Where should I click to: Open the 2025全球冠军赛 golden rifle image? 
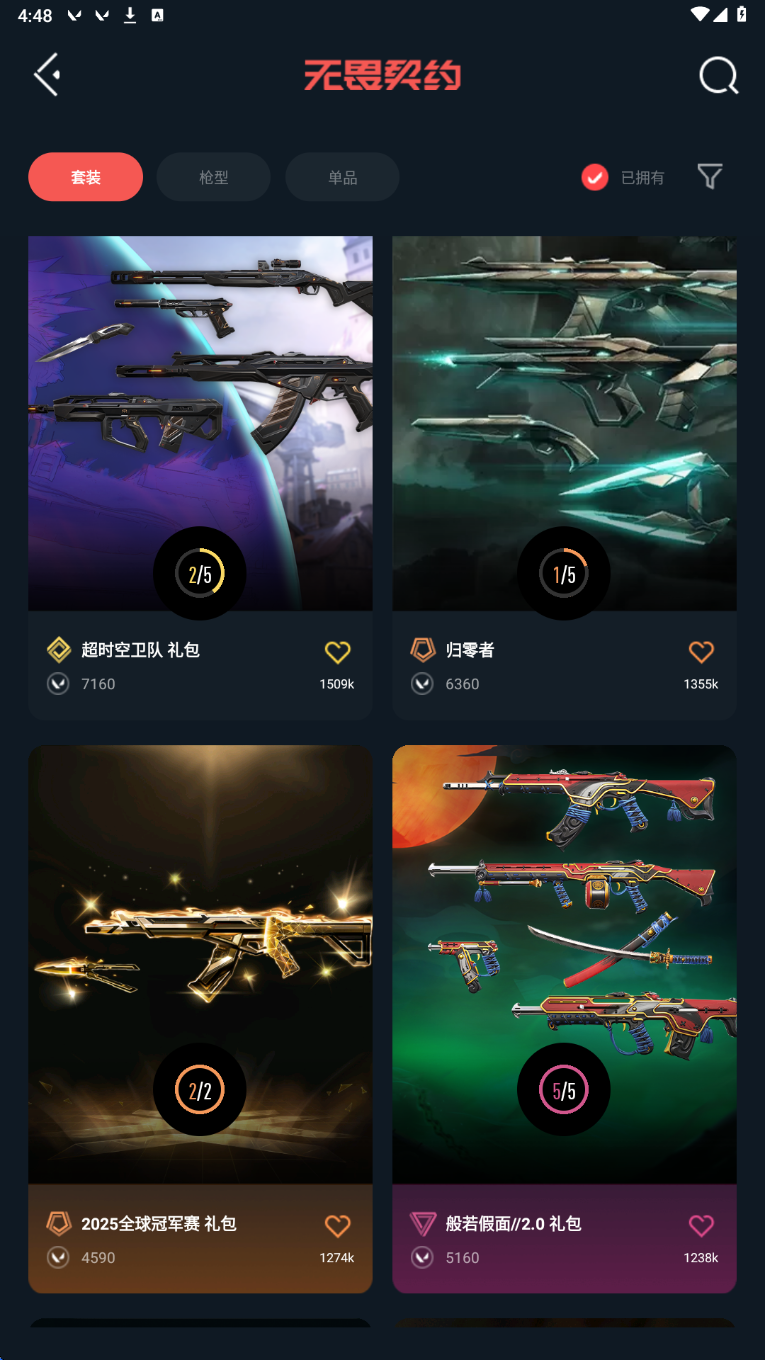(200, 965)
